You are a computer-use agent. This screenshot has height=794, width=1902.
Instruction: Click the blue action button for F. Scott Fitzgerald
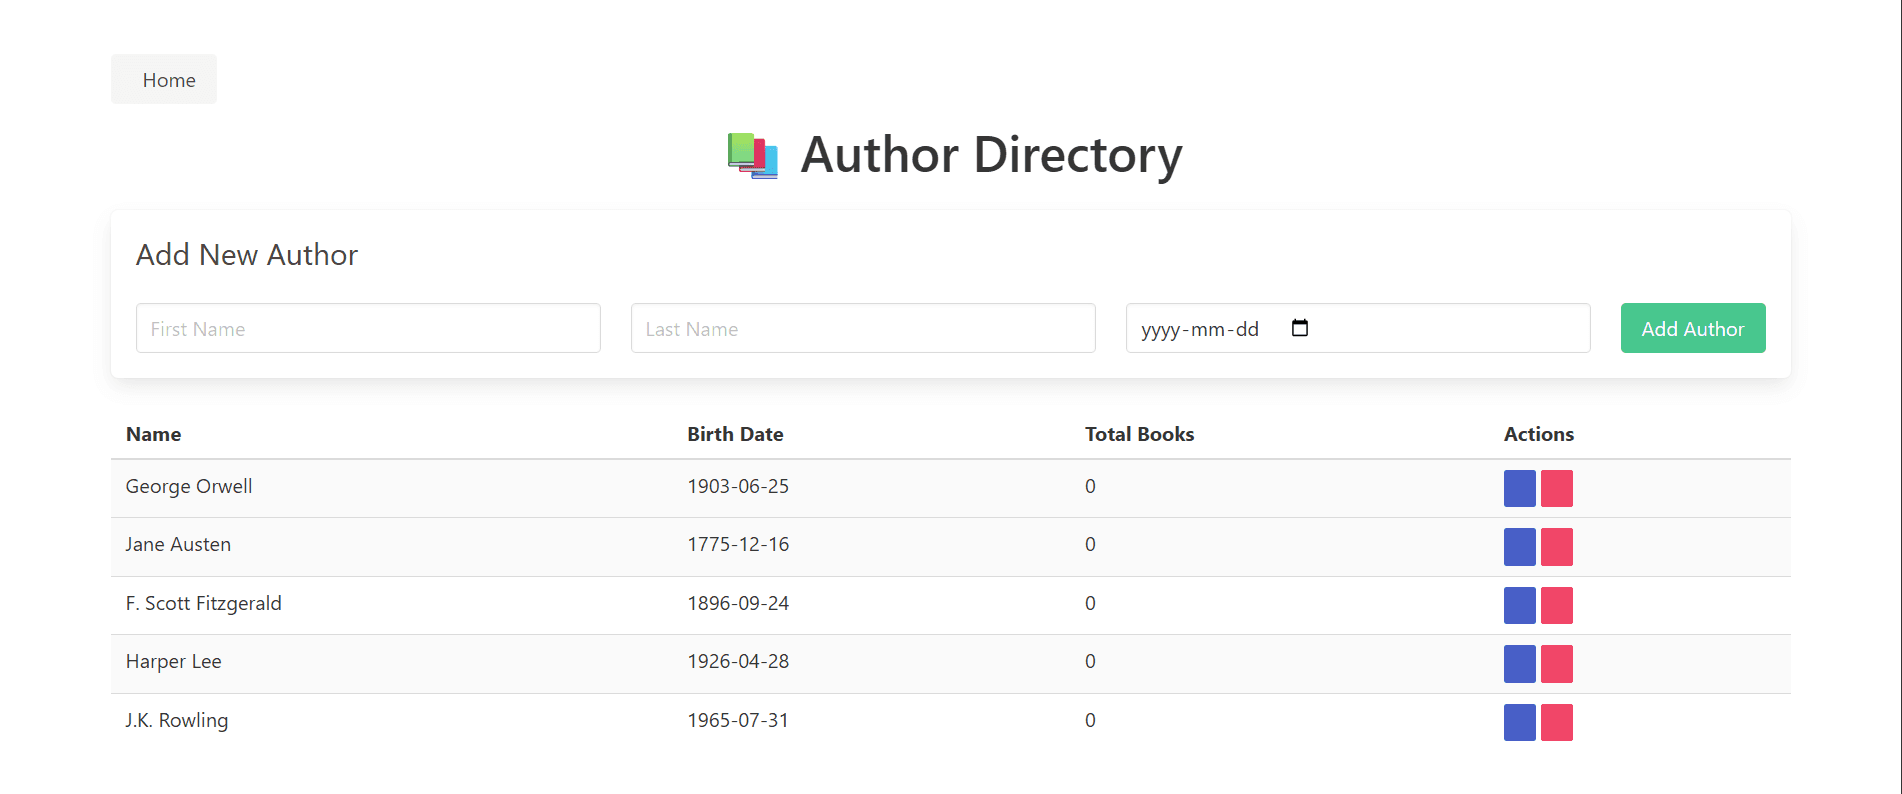[x=1519, y=605]
